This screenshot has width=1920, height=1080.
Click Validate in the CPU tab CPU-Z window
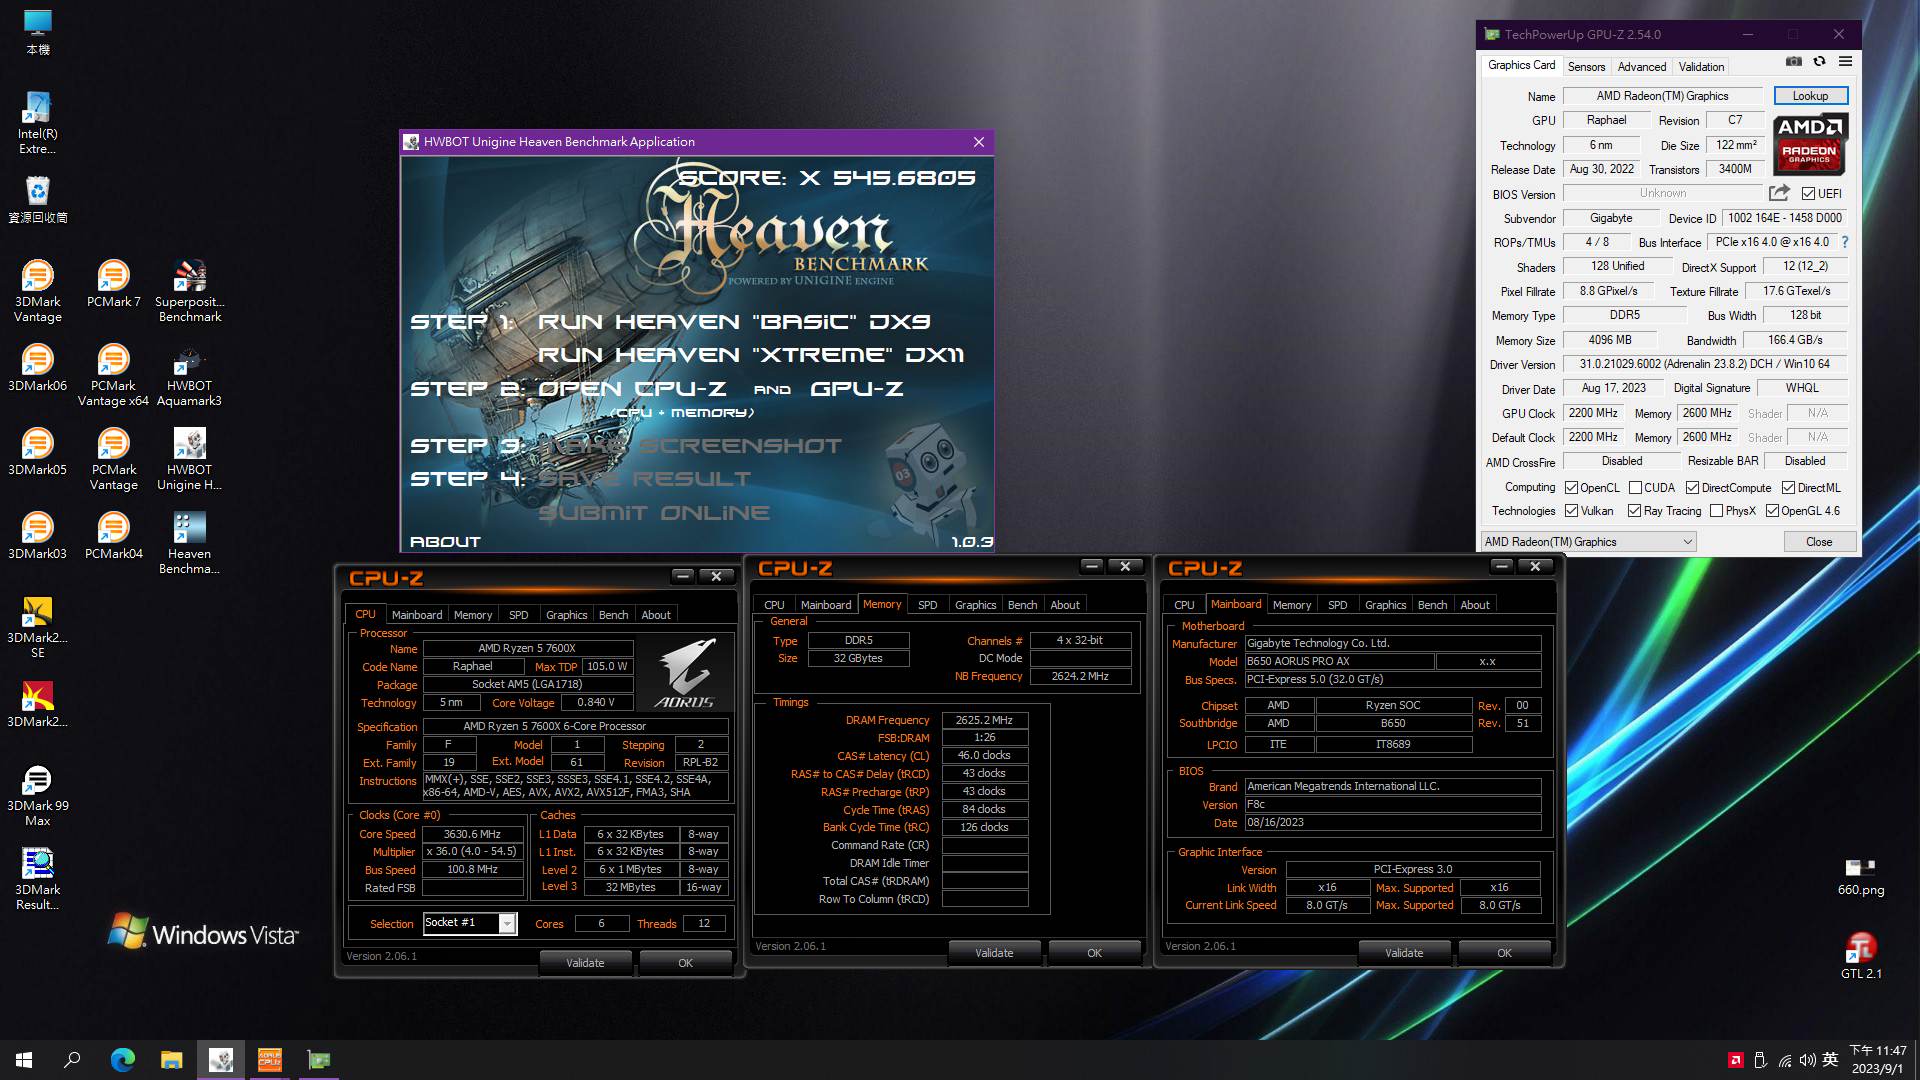click(585, 963)
